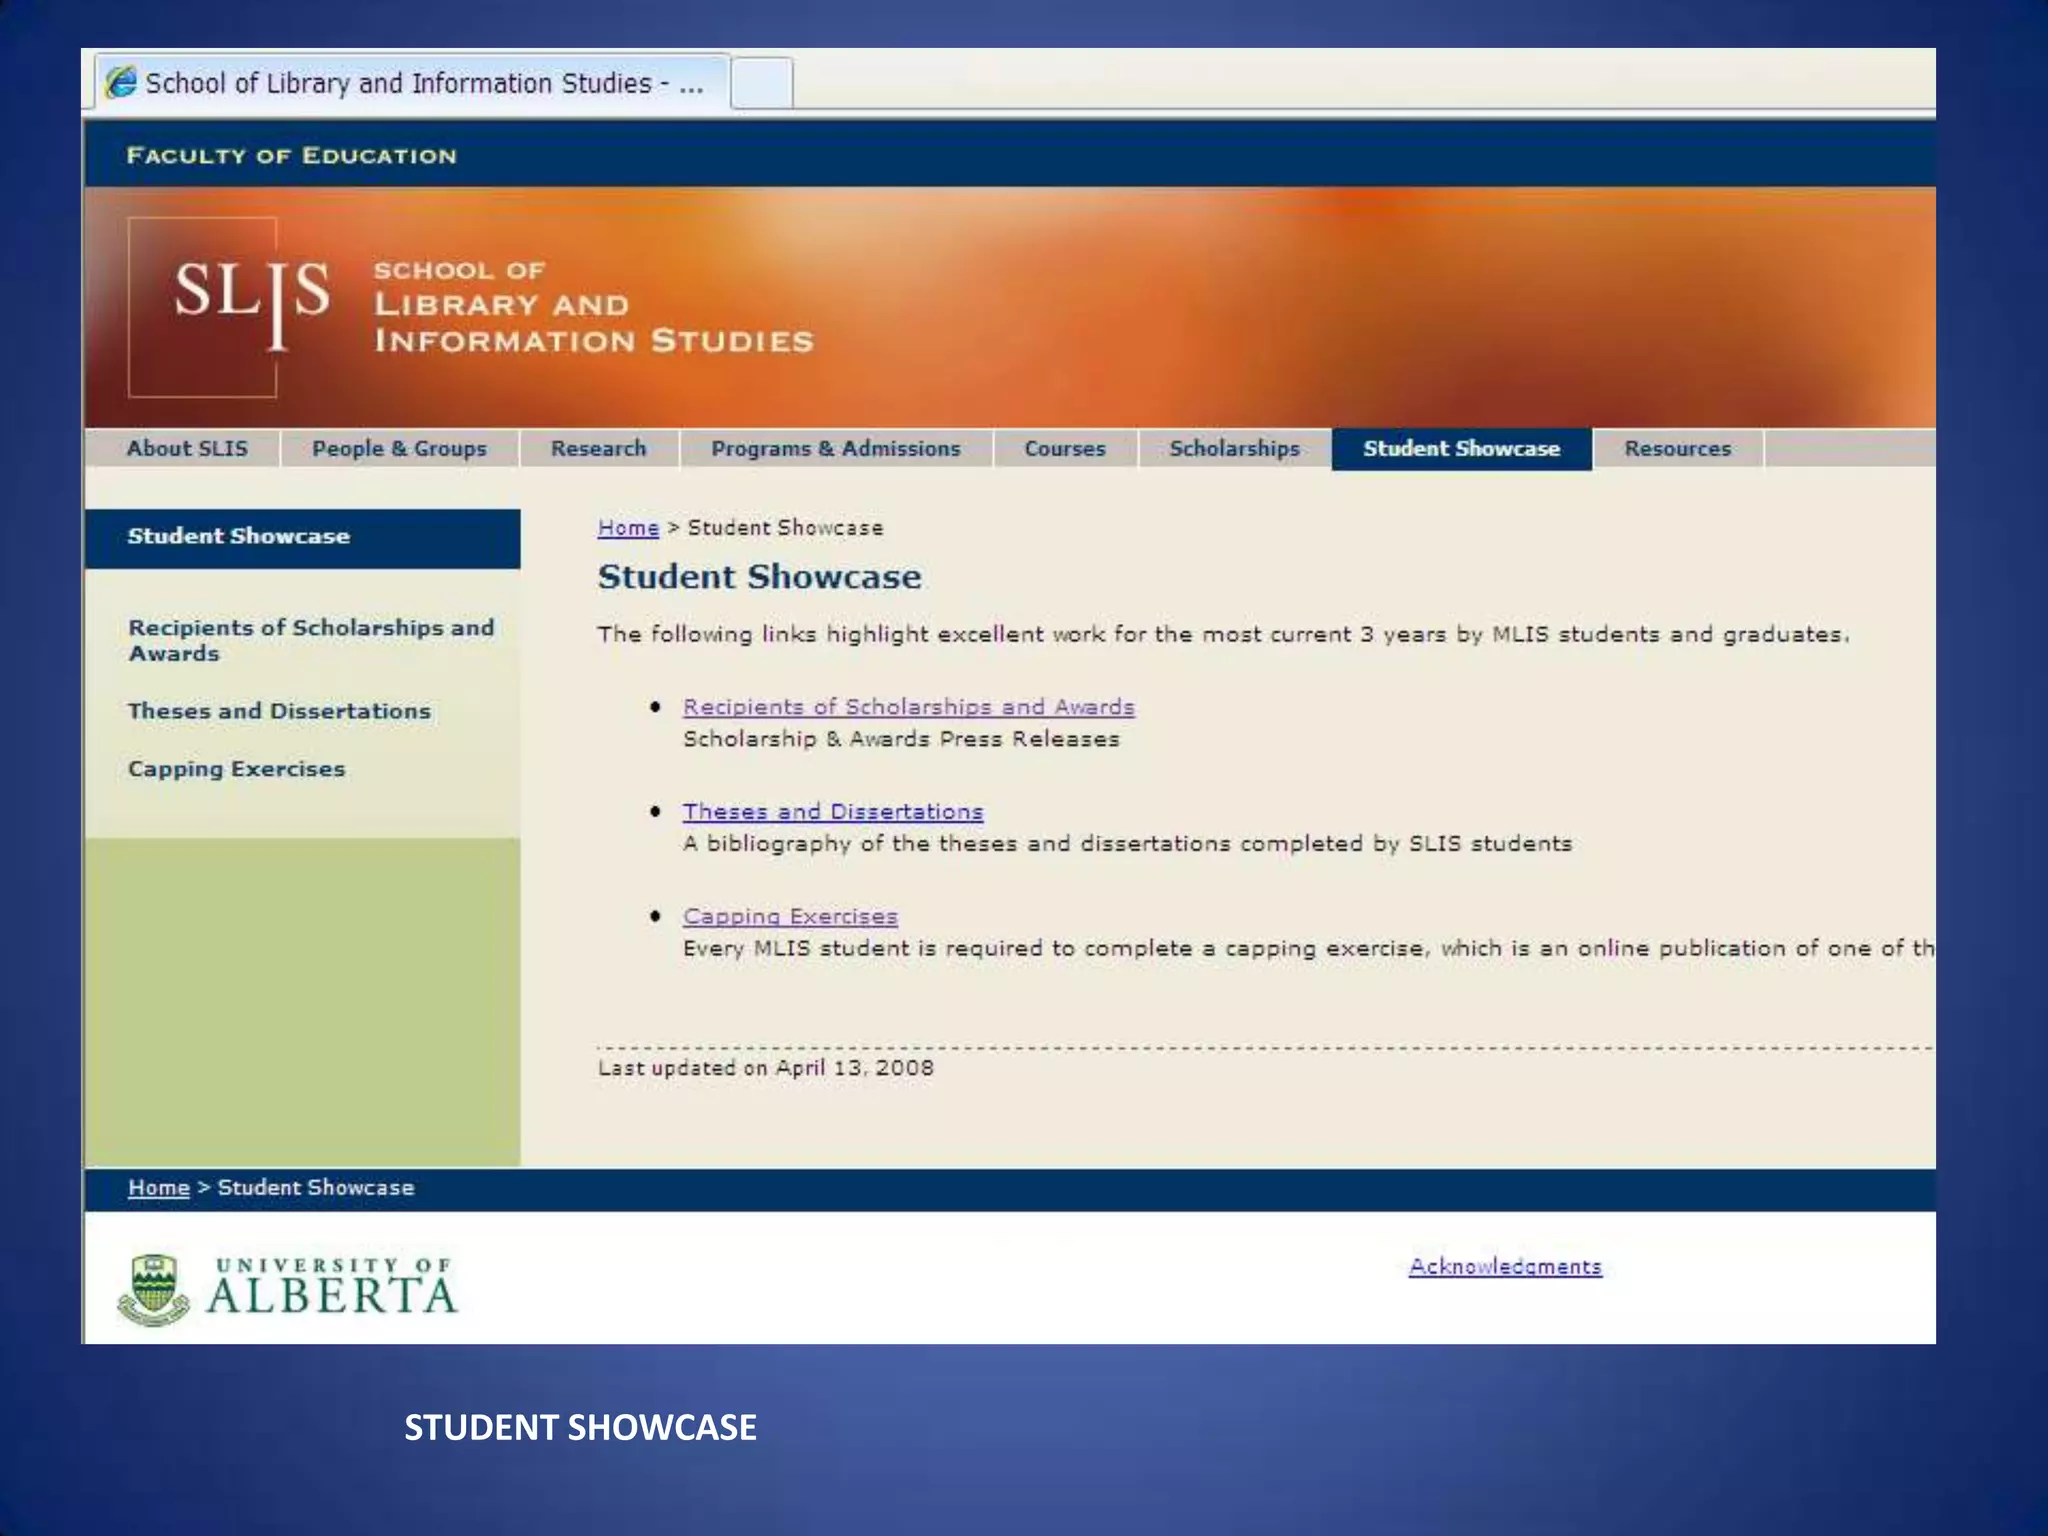Open sidebar Theses and Dissertations link
This screenshot has width=2048, height=1536.
[279, 711]
